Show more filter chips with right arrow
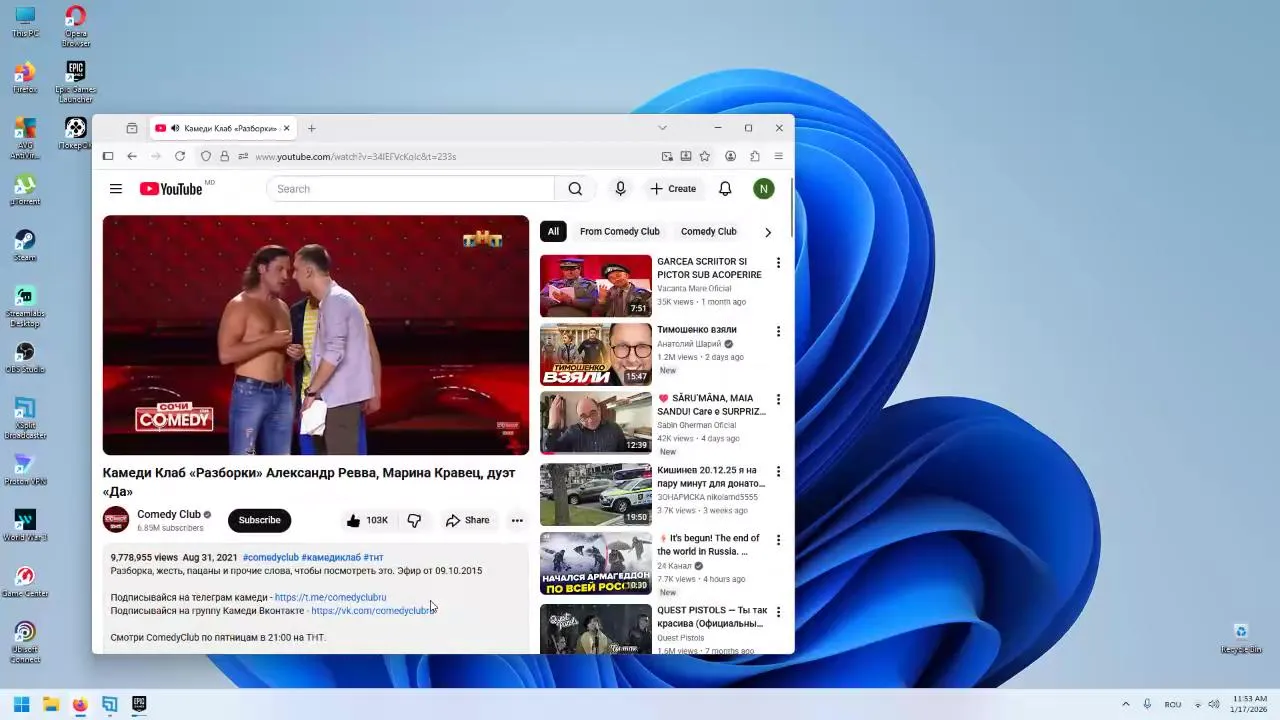Image resolution: width=1280 pixels, height=720 pixels. (x=768, y=232)
